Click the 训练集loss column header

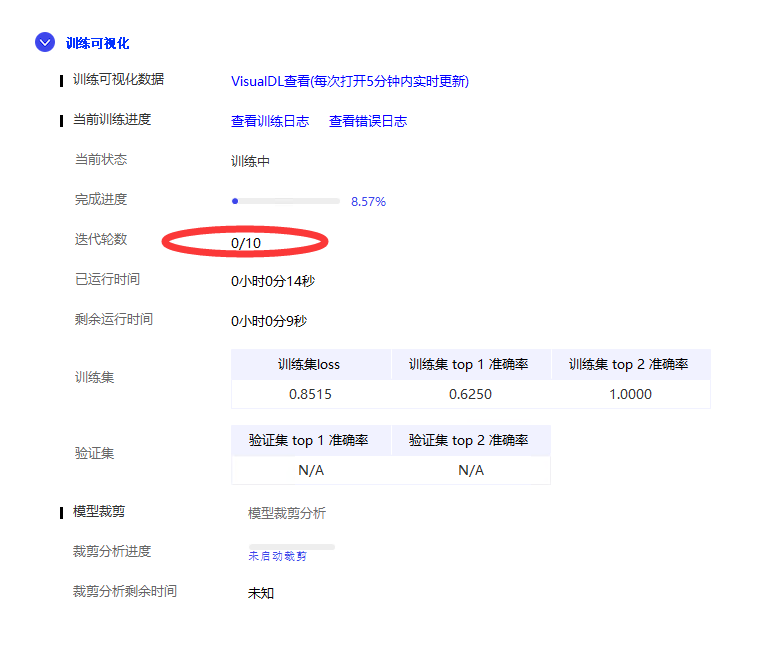coord(310,365)
